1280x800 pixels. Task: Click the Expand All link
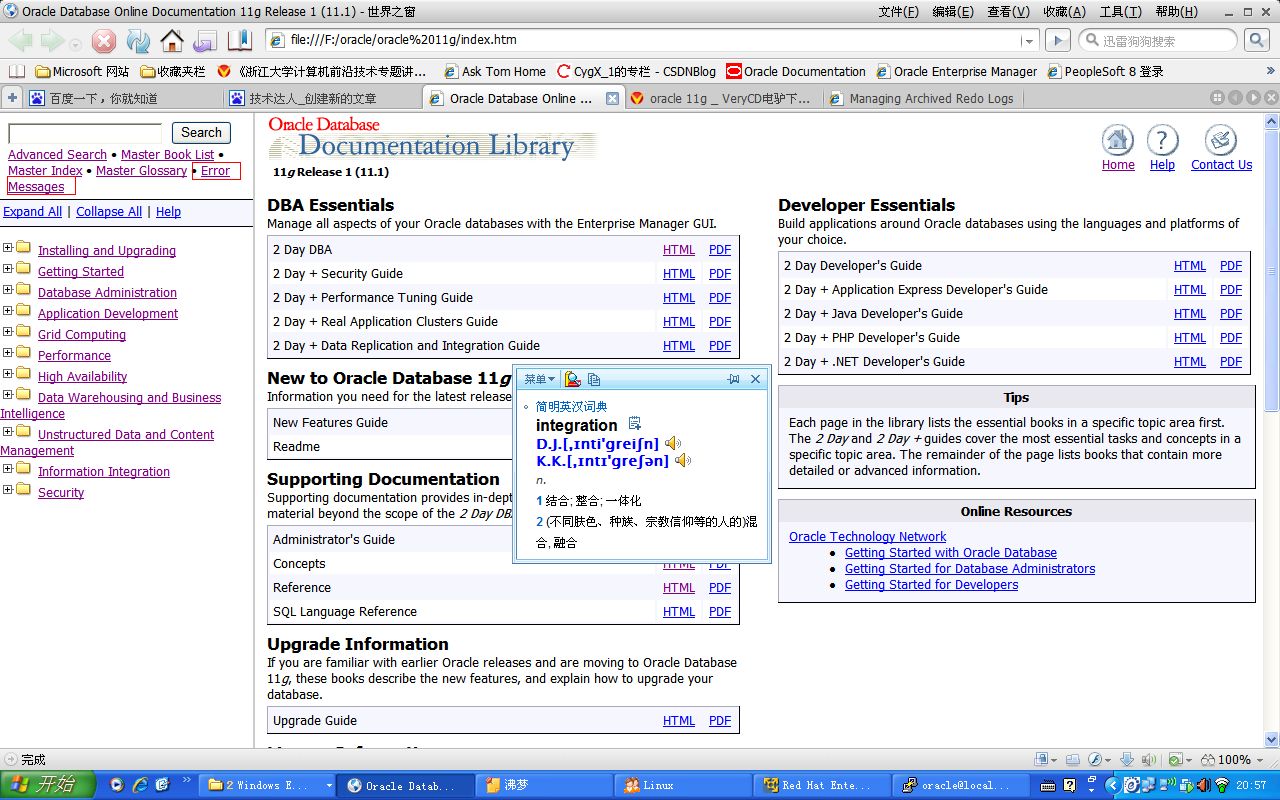[x=32, y=212]
